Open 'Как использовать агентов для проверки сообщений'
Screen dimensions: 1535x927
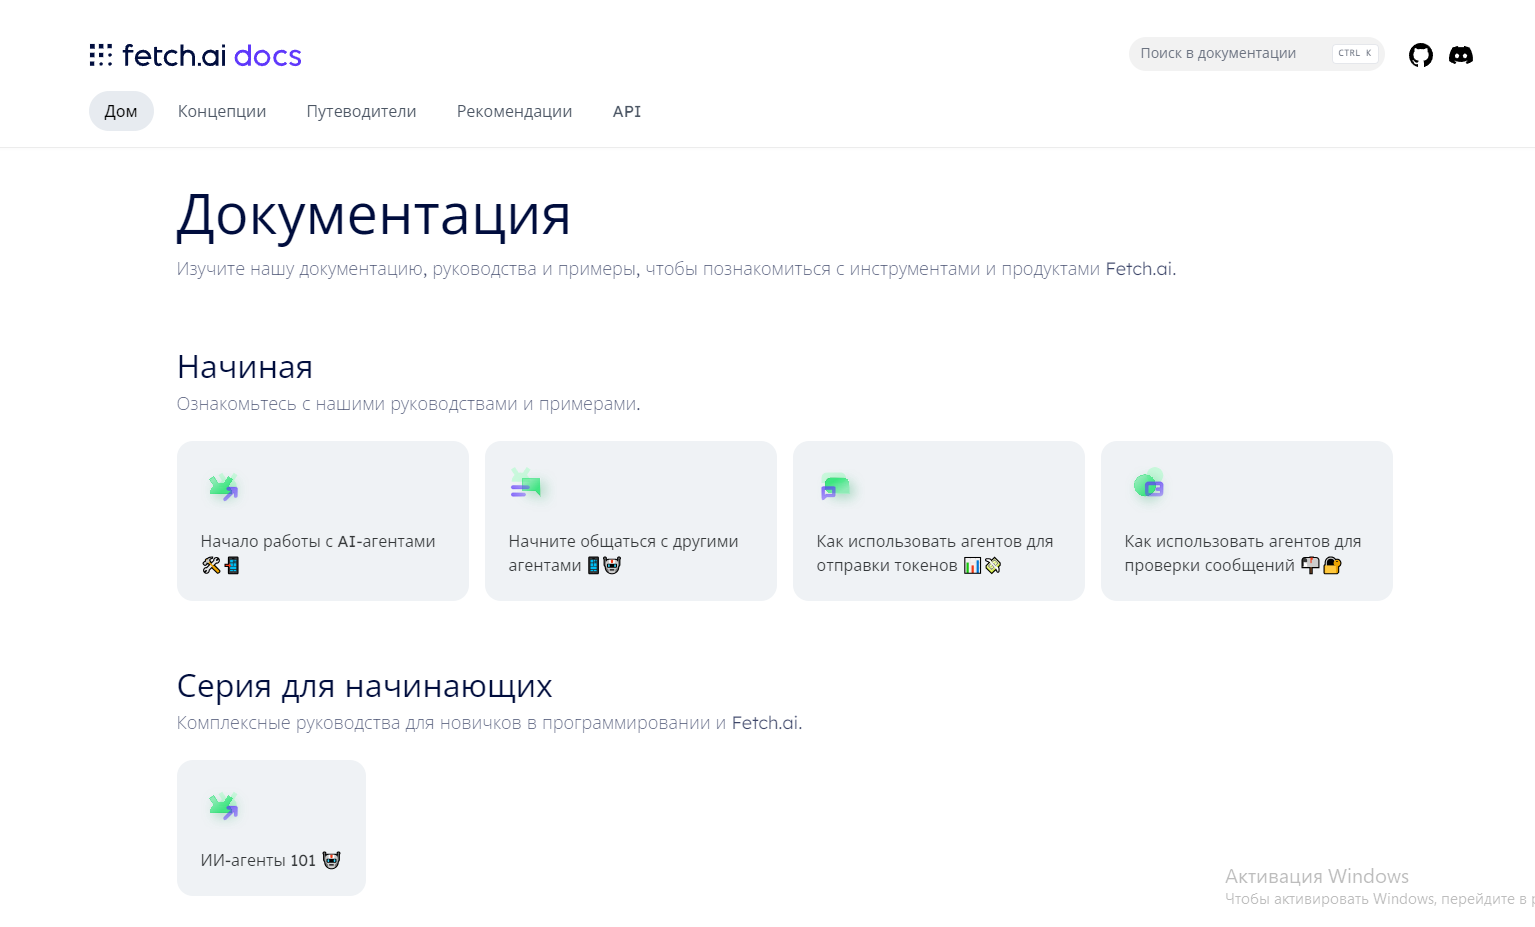click(x=1247, y=521)
